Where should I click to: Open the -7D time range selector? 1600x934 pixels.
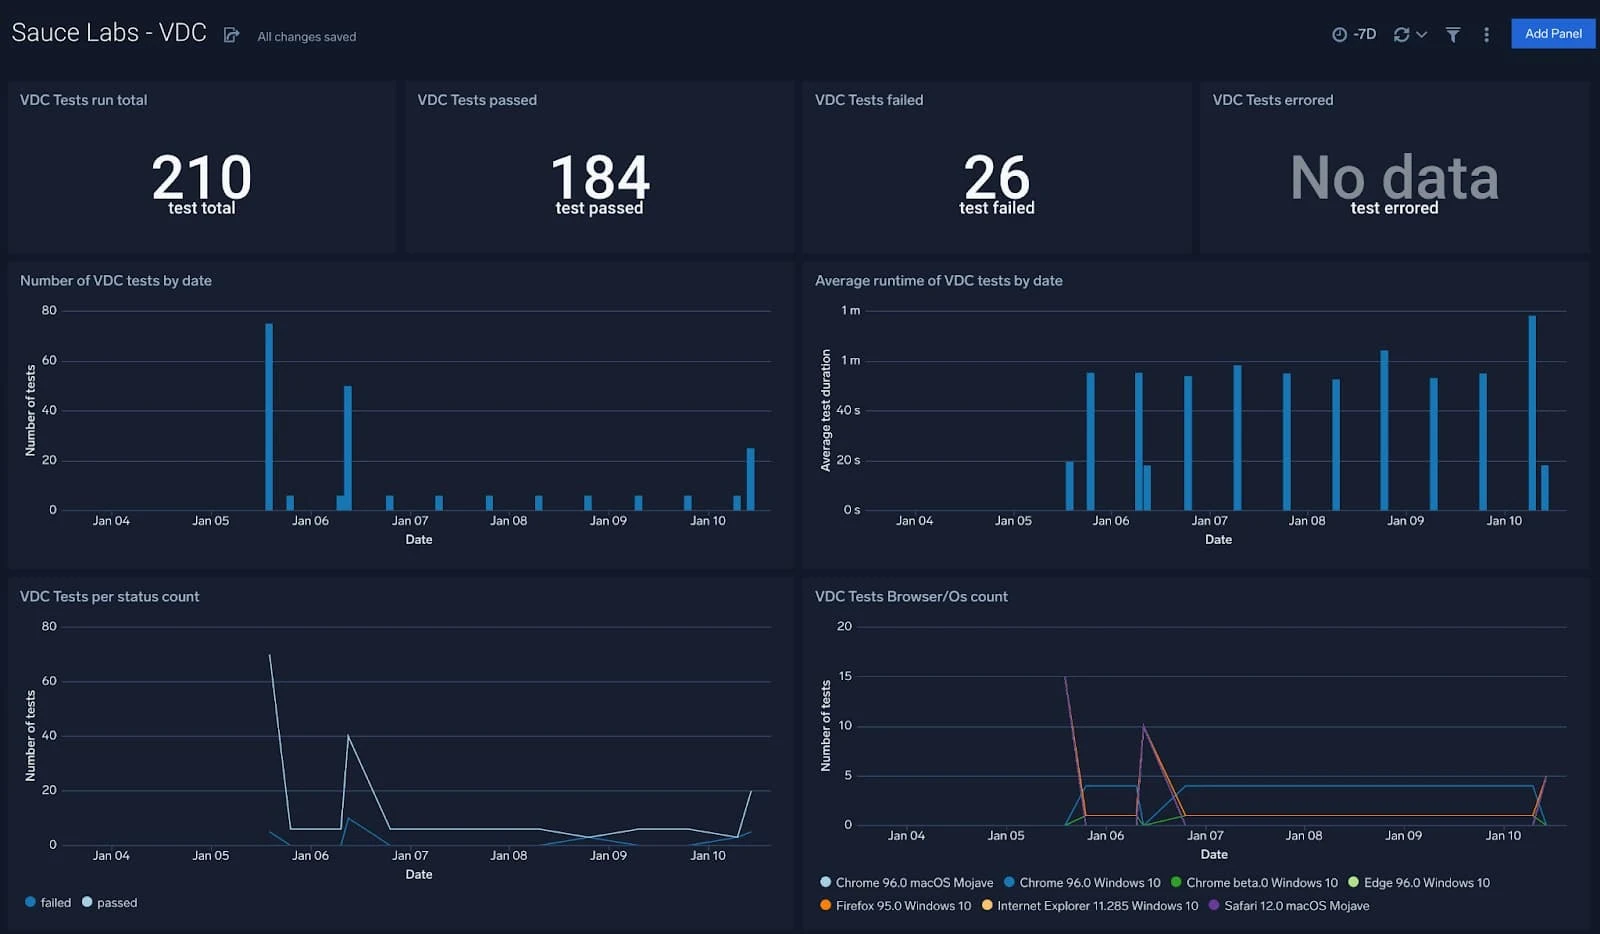click(x=1363, y=33)
